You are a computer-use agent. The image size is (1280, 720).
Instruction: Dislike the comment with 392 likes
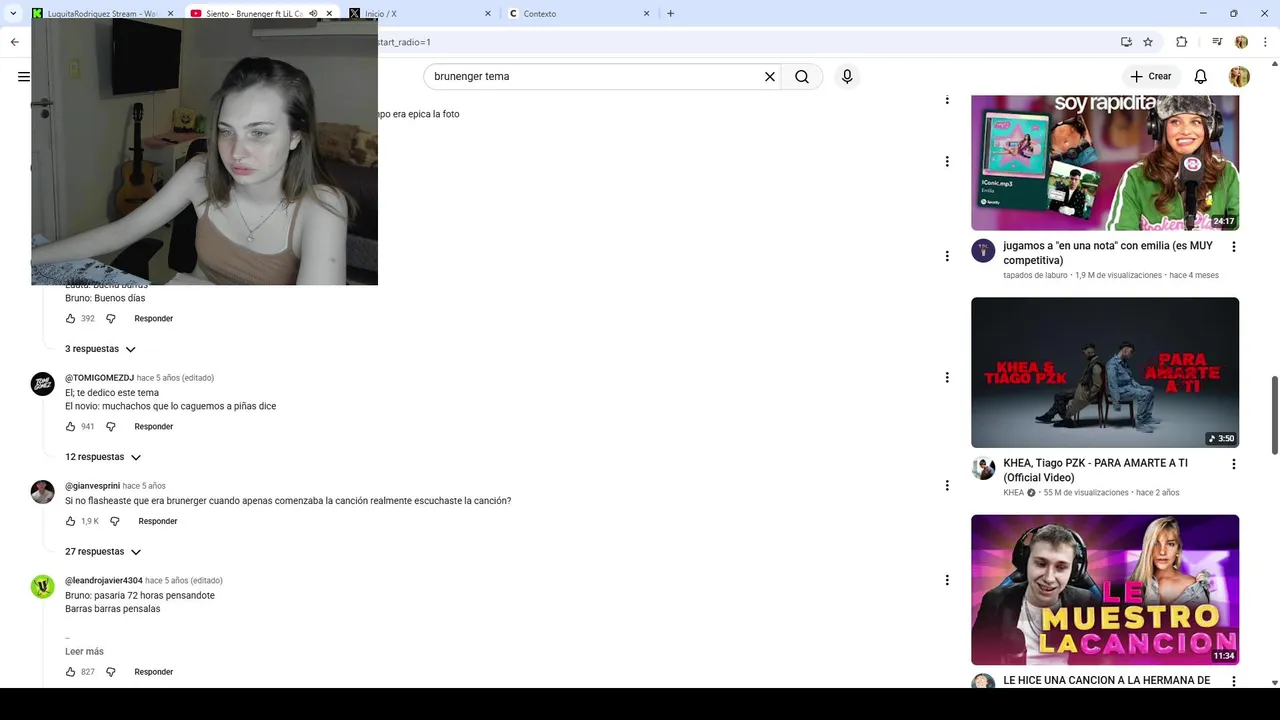(x=111, y=319)
